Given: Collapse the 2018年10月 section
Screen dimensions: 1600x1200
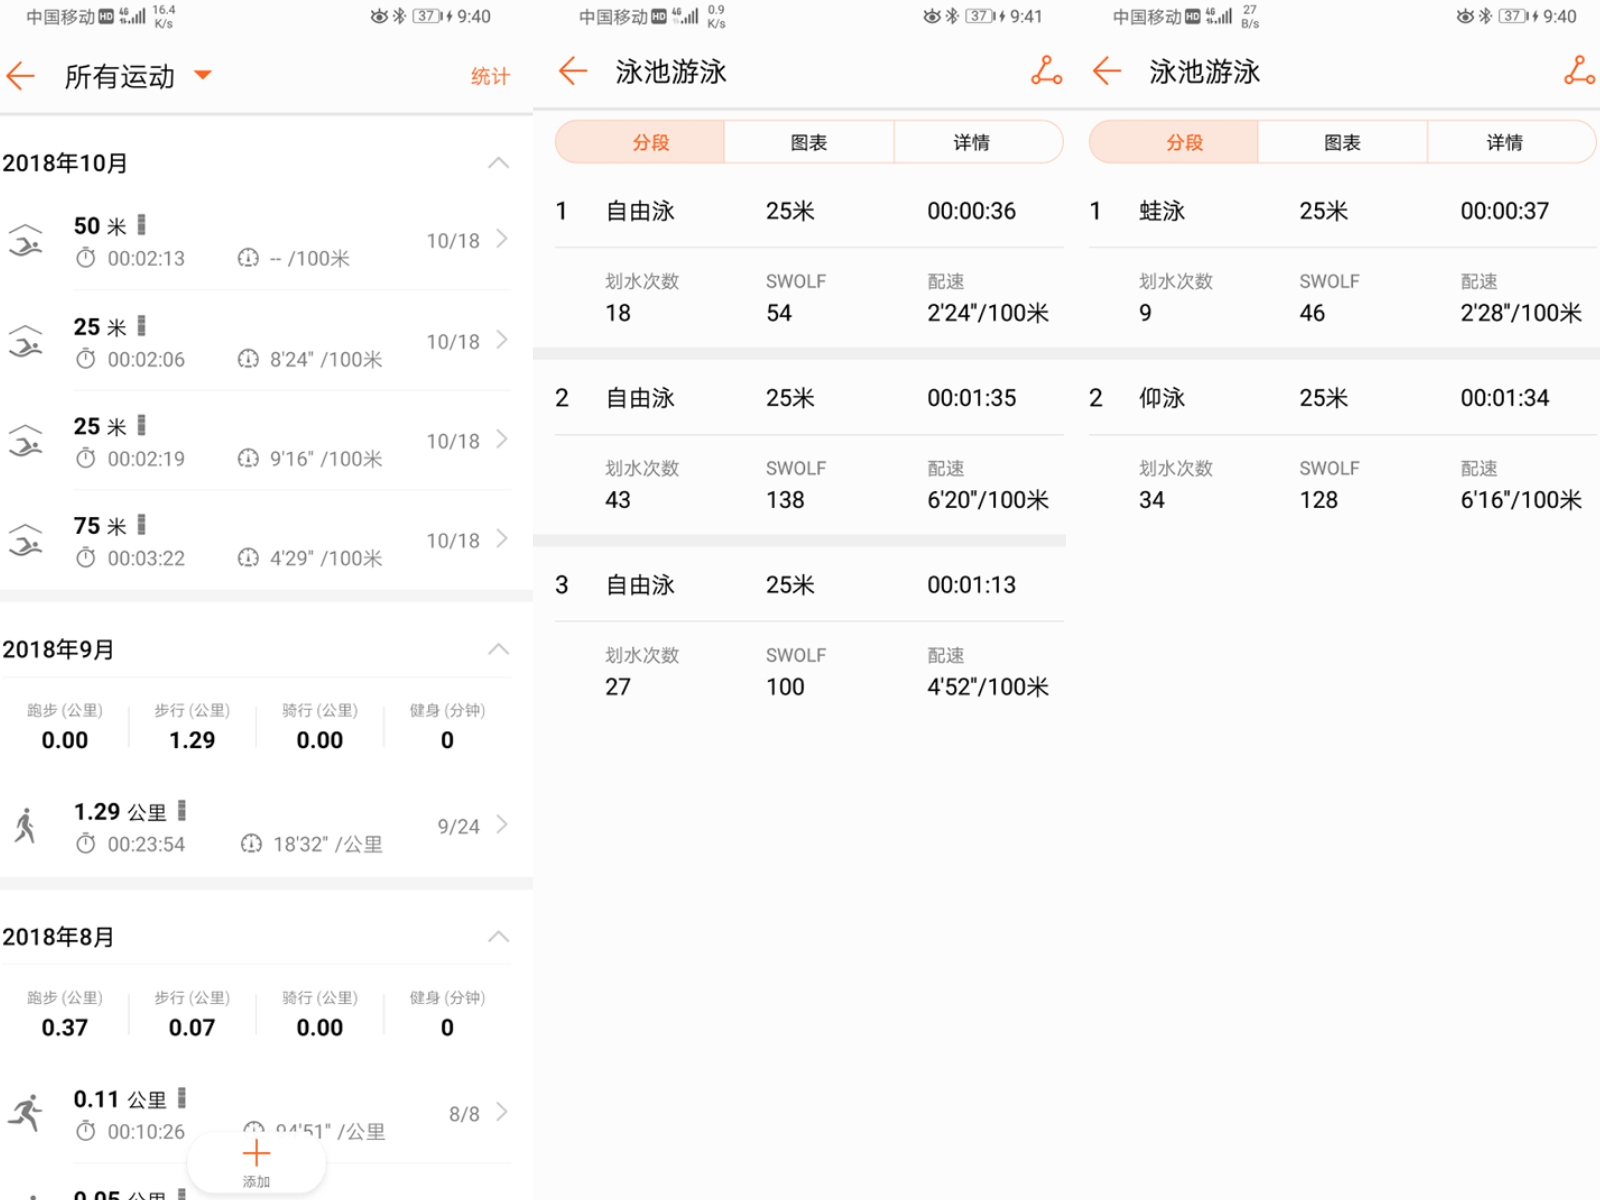Looking at the screenshot, I should (x=498, y=162).
